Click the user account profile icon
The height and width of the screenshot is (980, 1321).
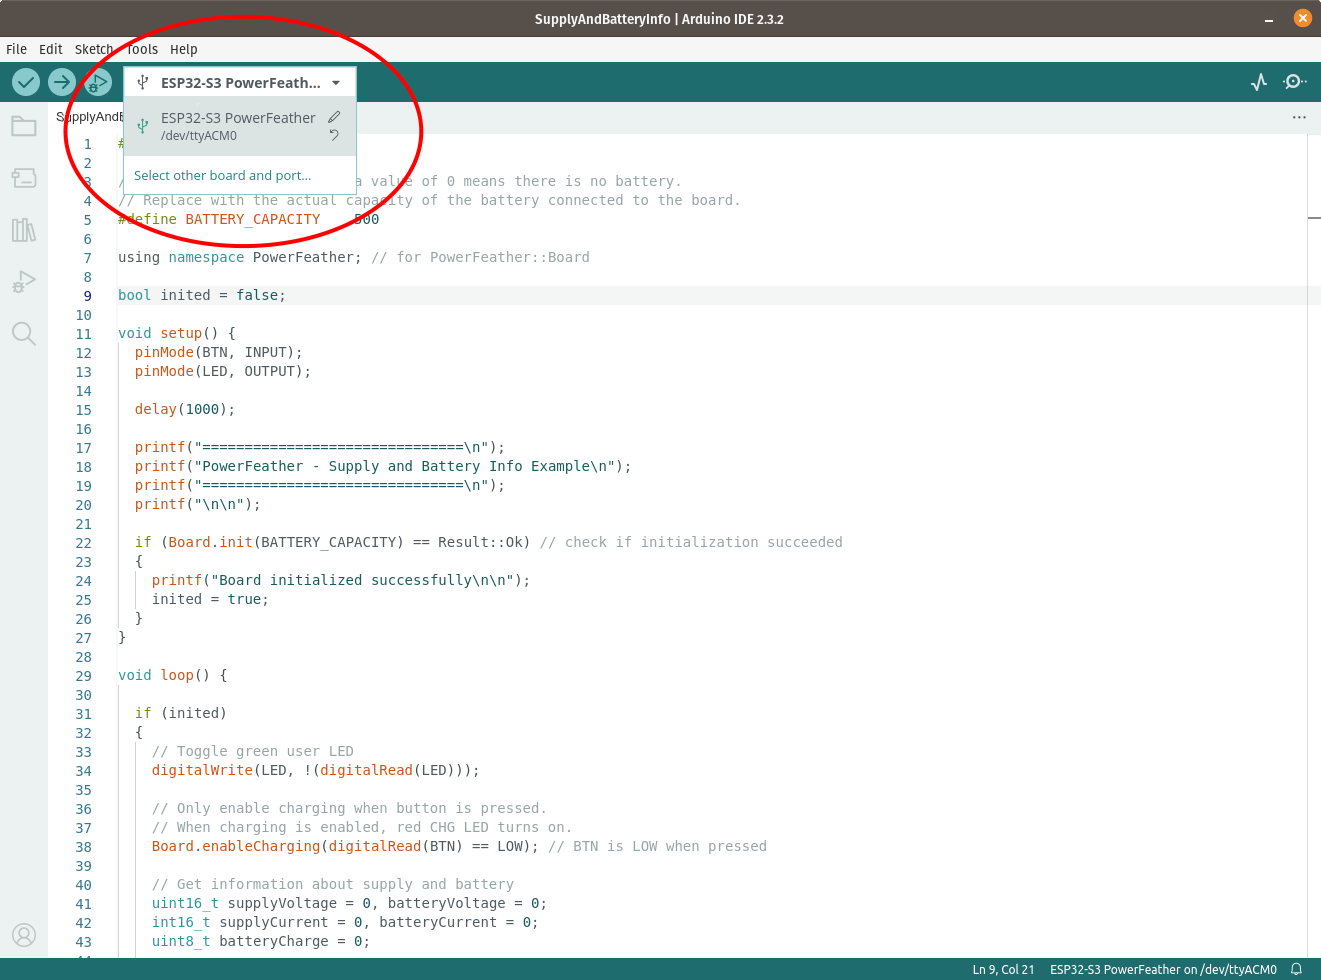point(24,935)
